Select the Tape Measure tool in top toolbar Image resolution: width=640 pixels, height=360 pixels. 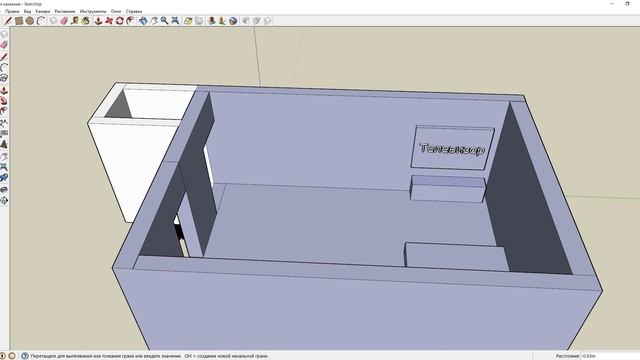75,20
